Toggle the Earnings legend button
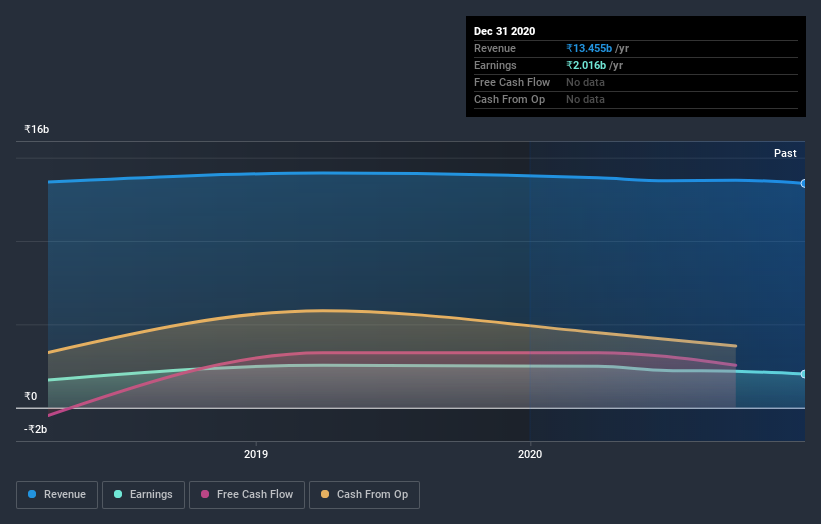821x524 pixels. (143, 495)
